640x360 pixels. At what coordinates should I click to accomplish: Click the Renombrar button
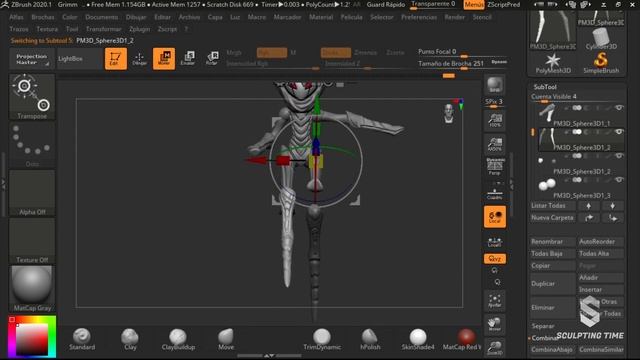tap(552, 242)
